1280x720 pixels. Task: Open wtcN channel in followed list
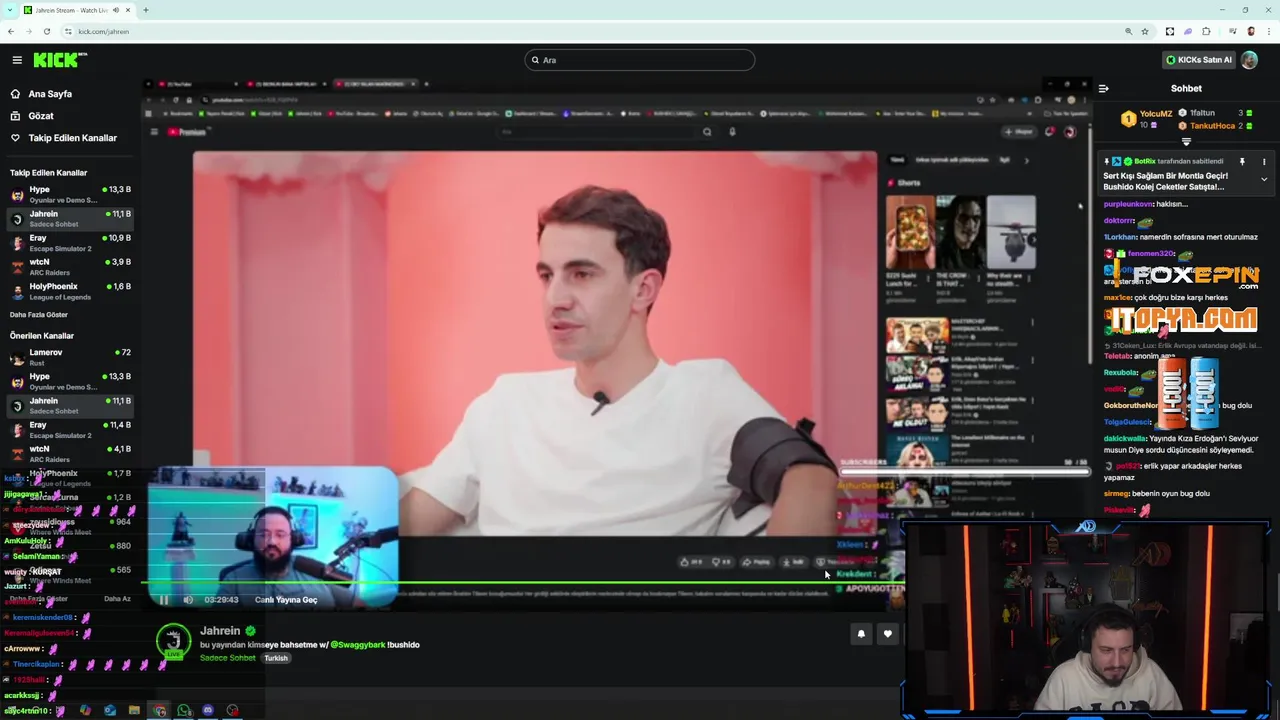pos(70,266)
